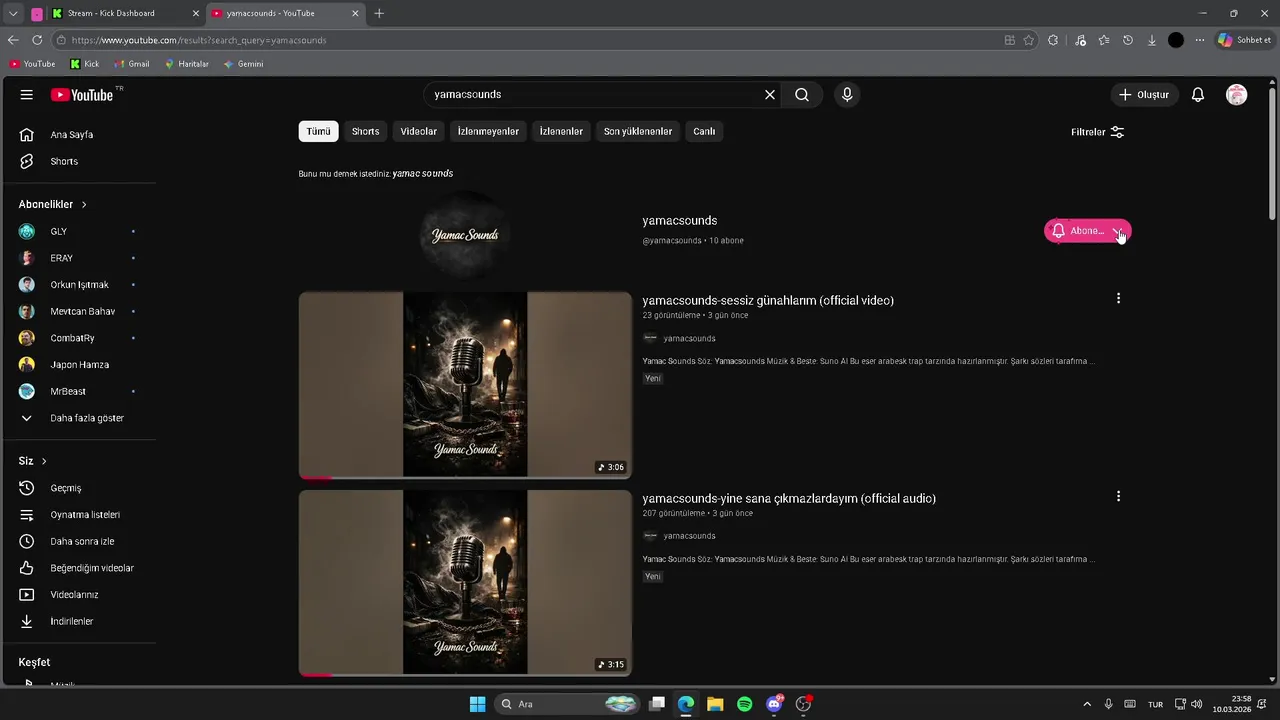Click the magnifier search button
1280x720 pixels.
point(802,95)
